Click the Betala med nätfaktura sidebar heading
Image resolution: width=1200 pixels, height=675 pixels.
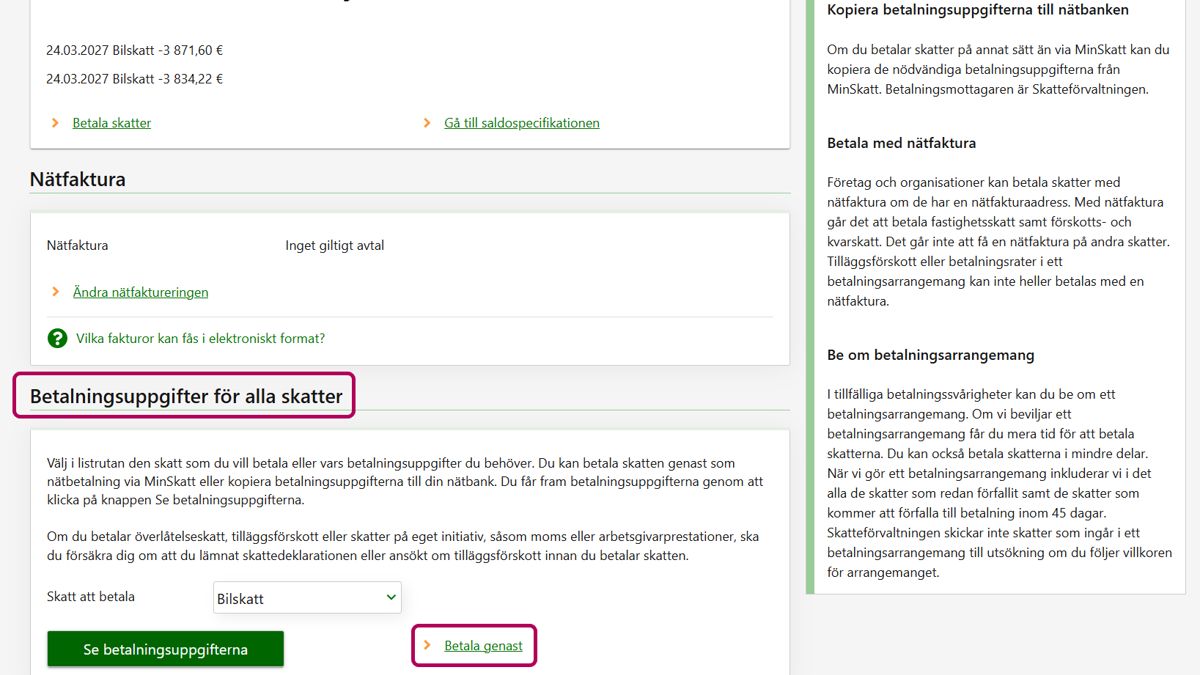coord(901,143)
